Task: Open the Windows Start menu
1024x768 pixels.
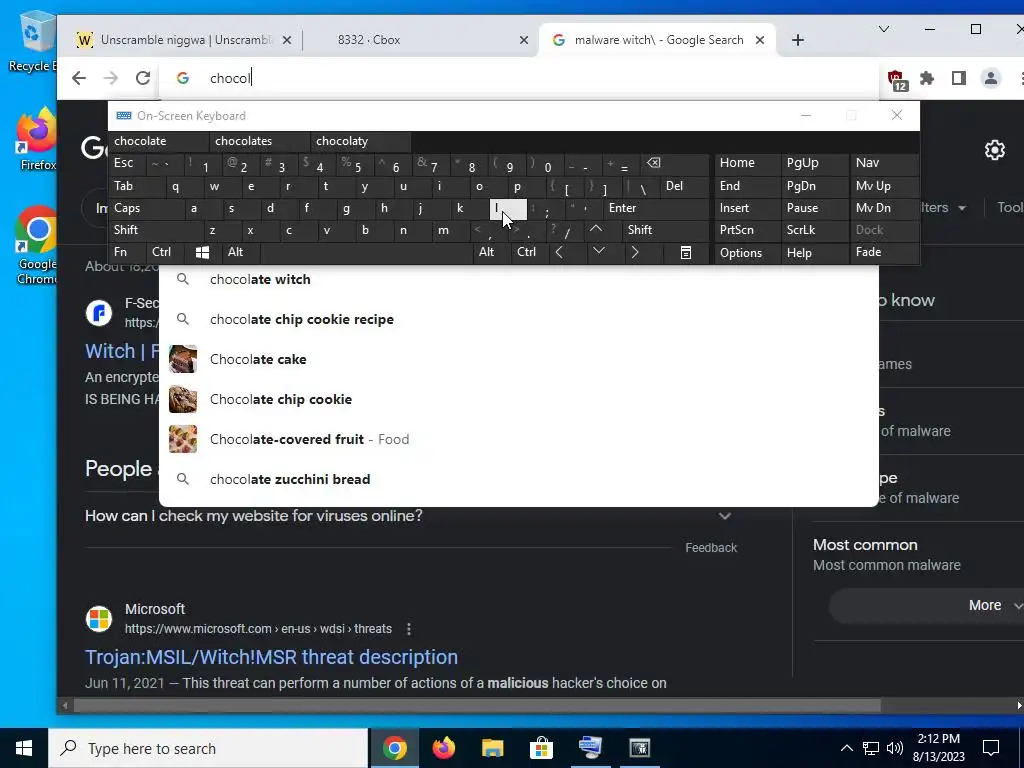Action: (x=24, y=748)
